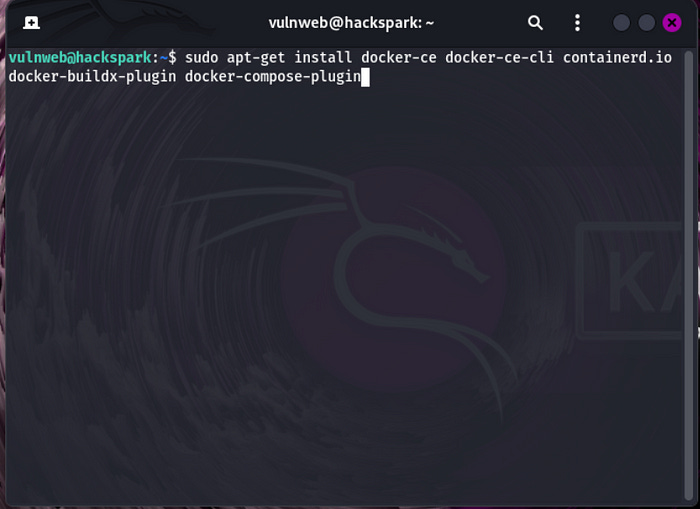This screenshot has width=700, height=509.
Task: Click the vulnweb@hackspark window title
Action: [351, 23]
